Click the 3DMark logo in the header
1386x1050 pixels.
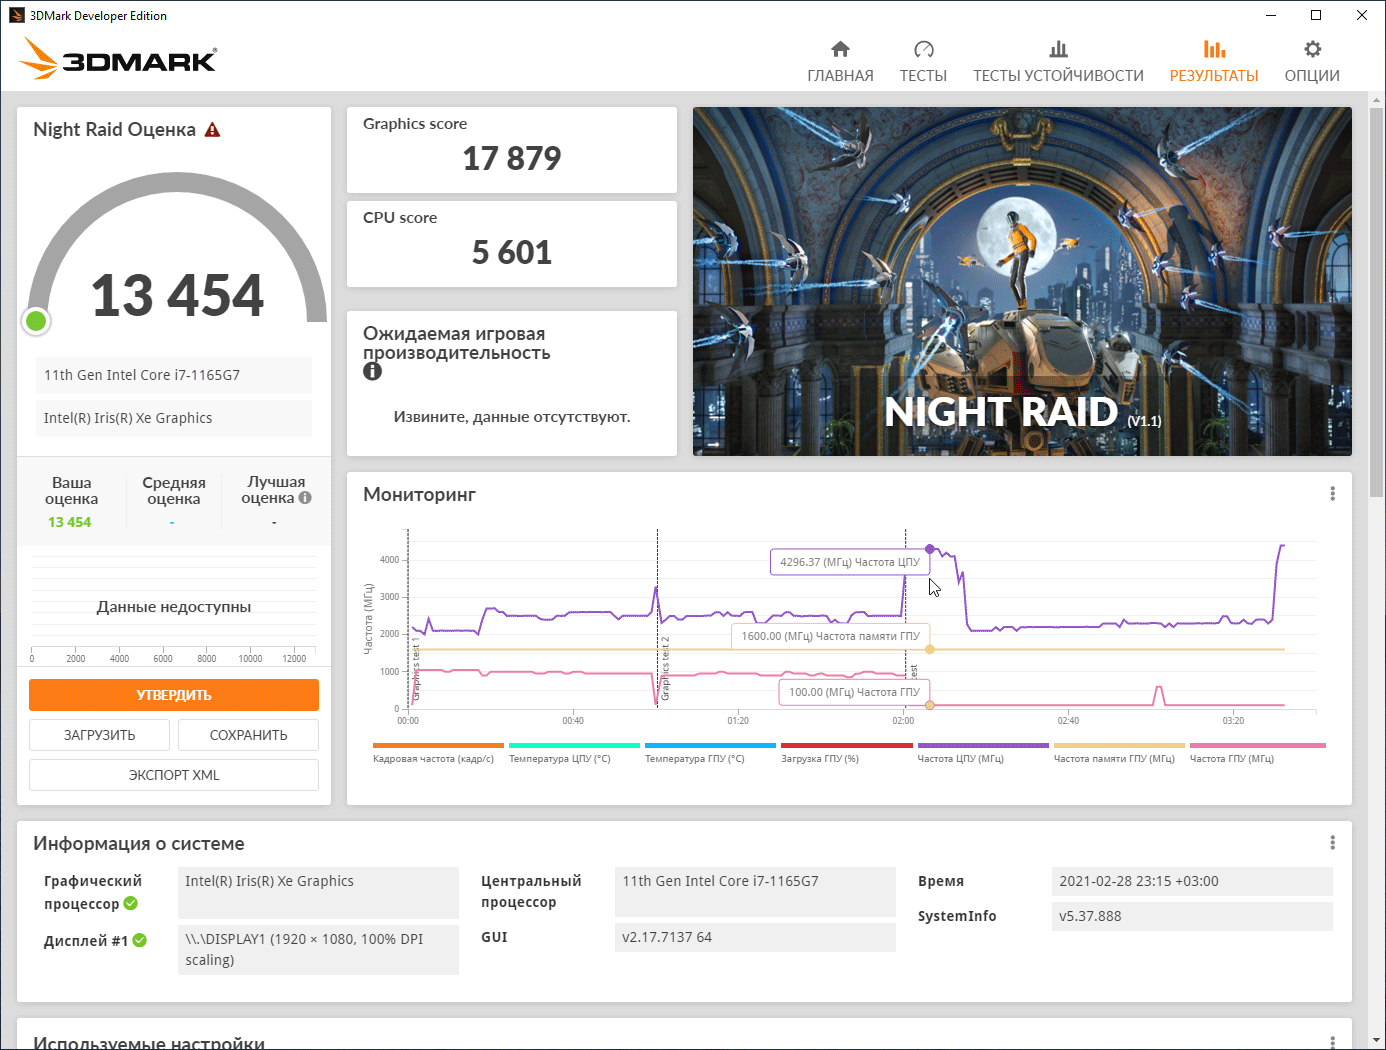tap(118, 58)
